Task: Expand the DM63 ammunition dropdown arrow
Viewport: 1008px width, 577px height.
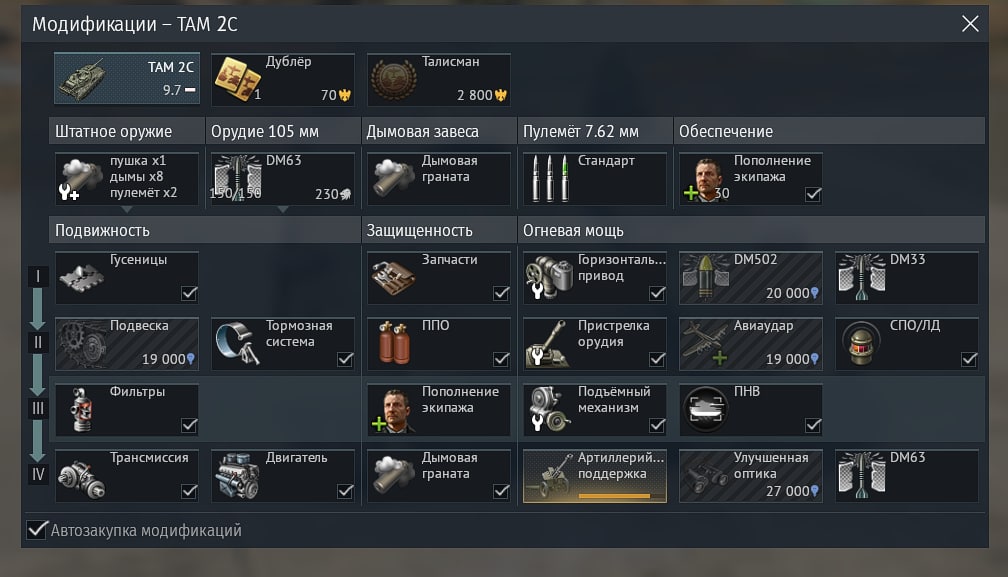Action: tap(283, 209)
